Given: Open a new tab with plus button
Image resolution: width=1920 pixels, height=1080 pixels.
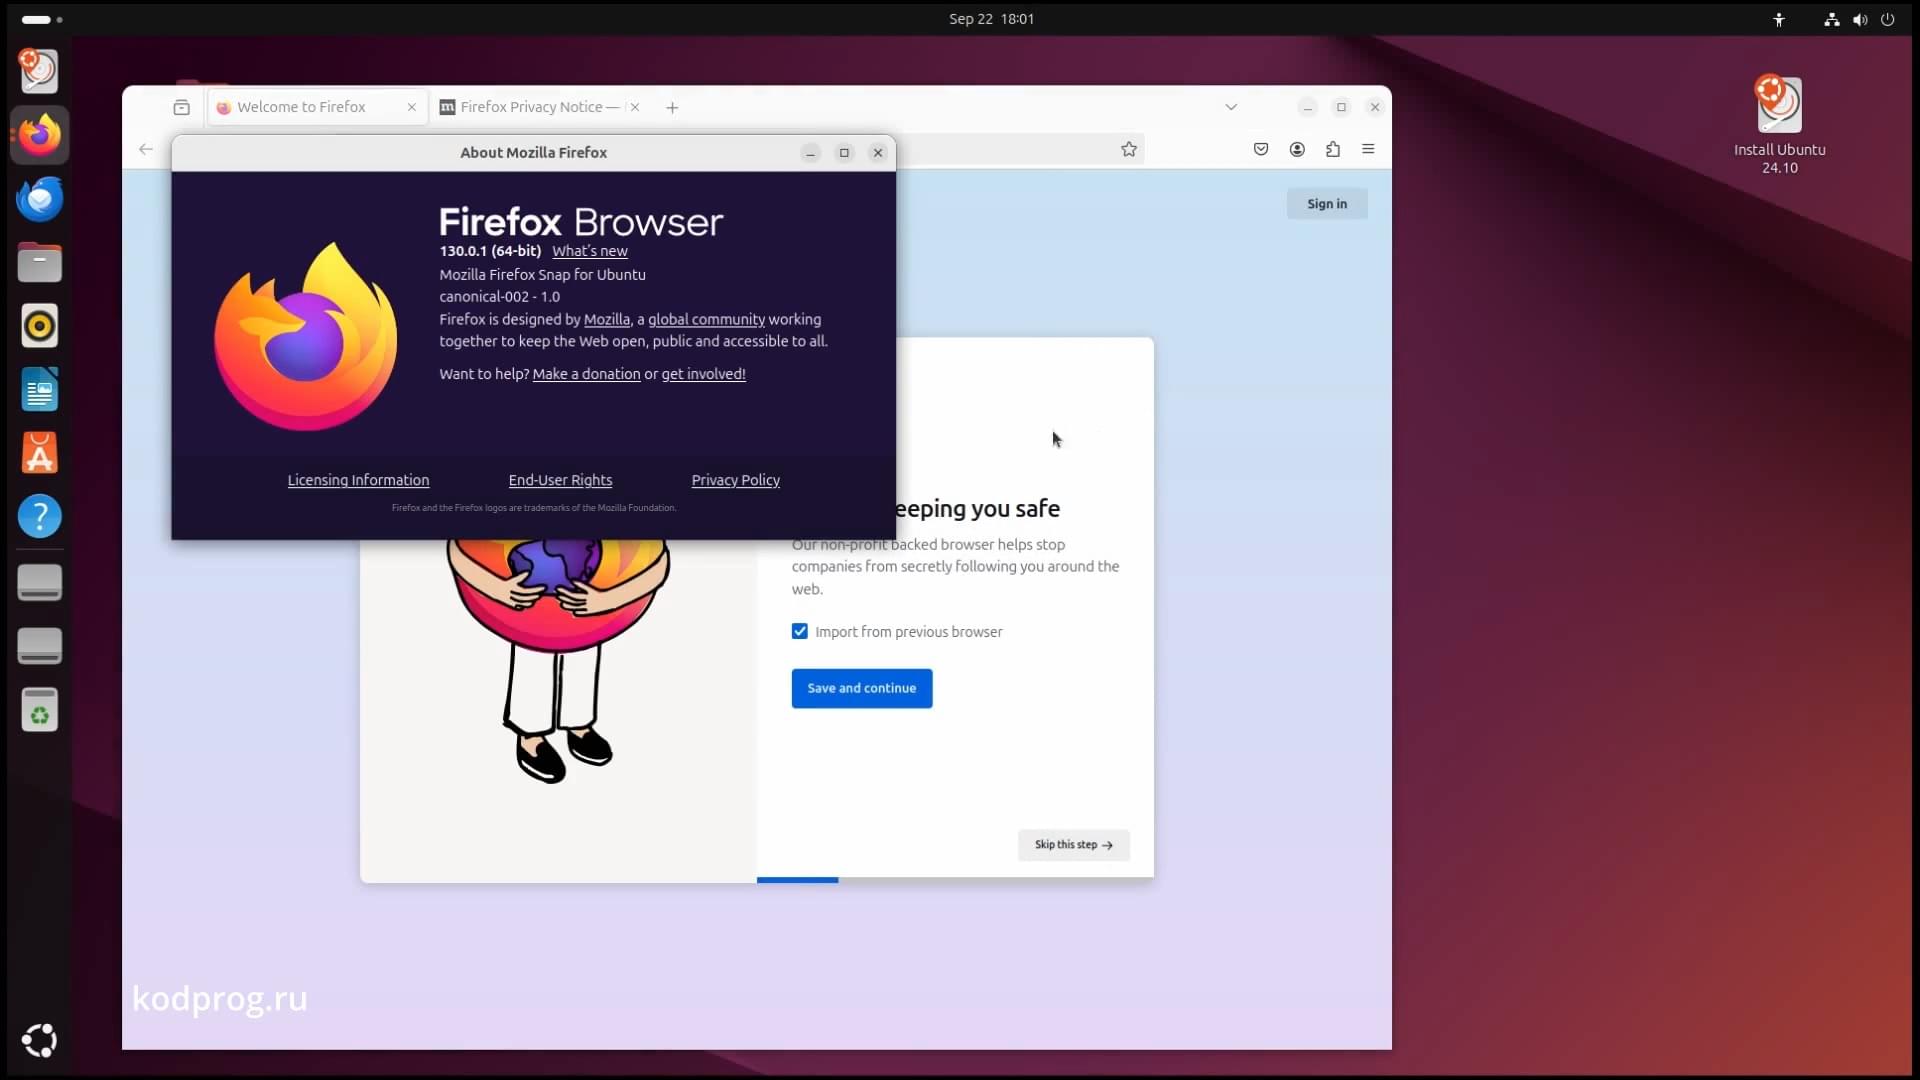Looking at the screenshot, I should coord(672,107).
